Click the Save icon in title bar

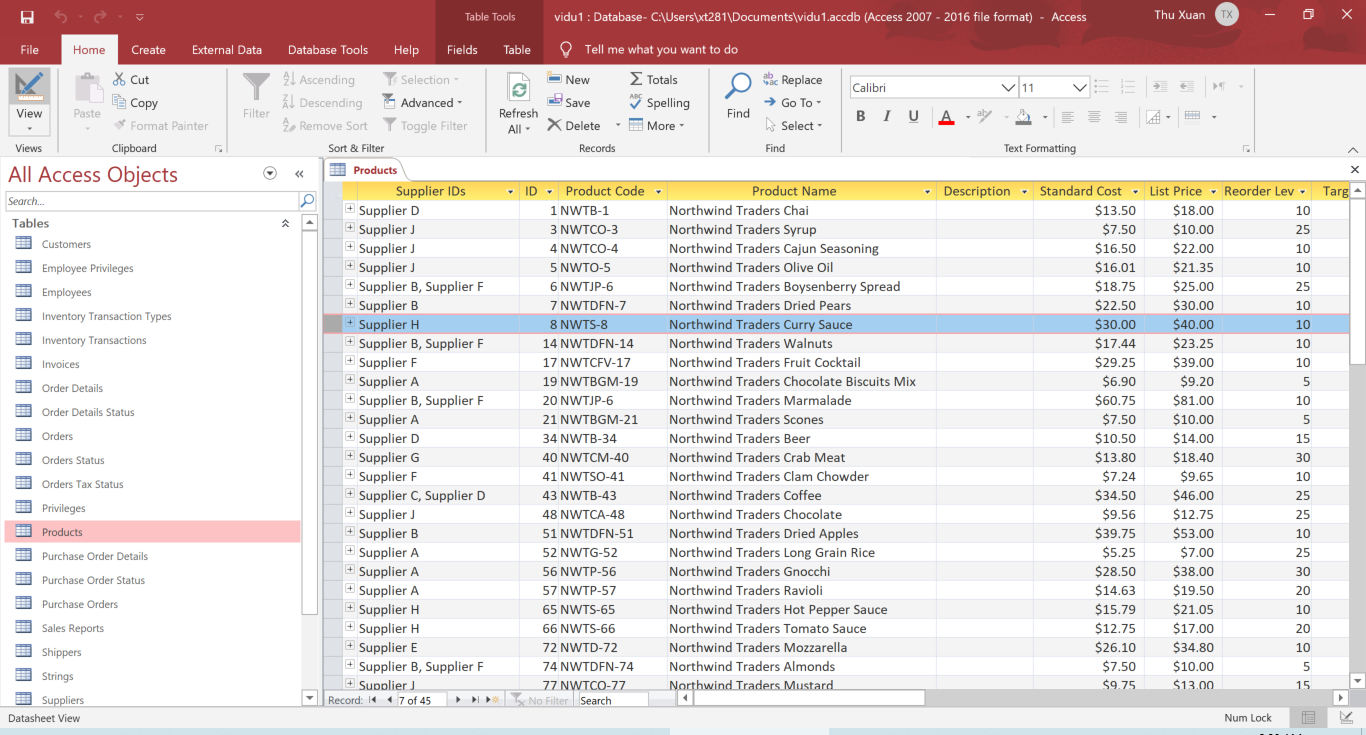click(27, 17)
